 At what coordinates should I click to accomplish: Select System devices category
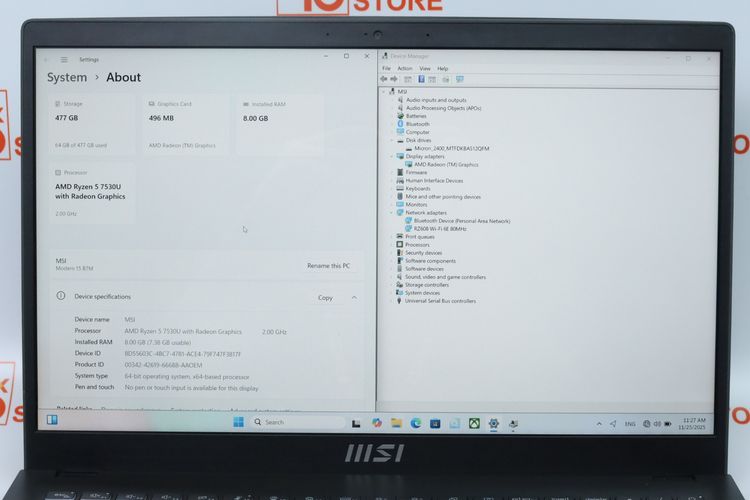[422, 293]
